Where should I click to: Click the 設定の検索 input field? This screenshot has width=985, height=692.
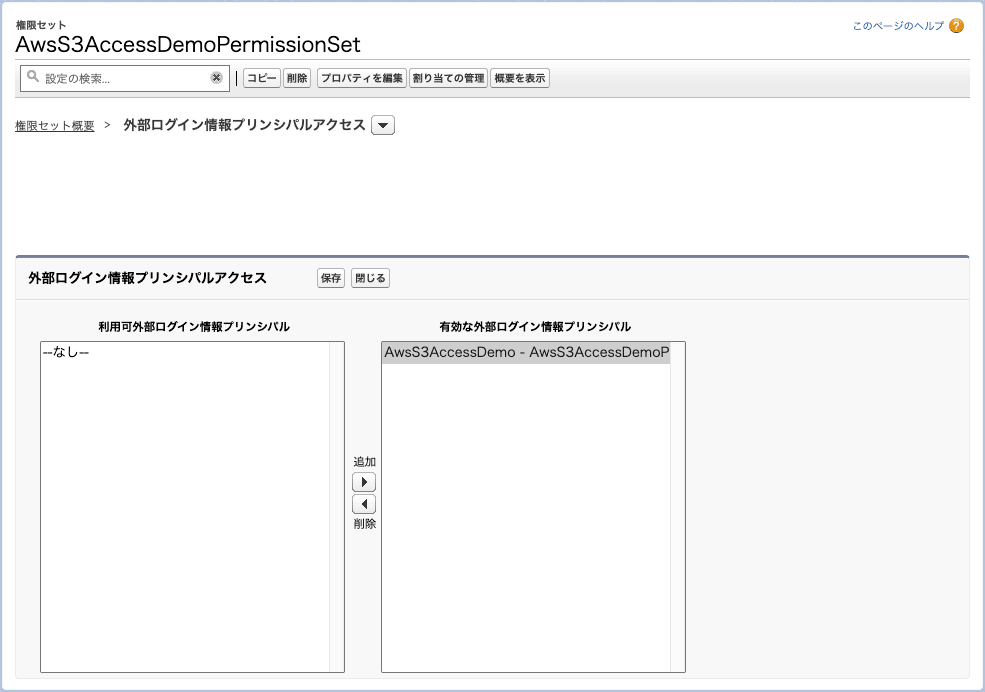pyautogui.click(x=125, y=78)
